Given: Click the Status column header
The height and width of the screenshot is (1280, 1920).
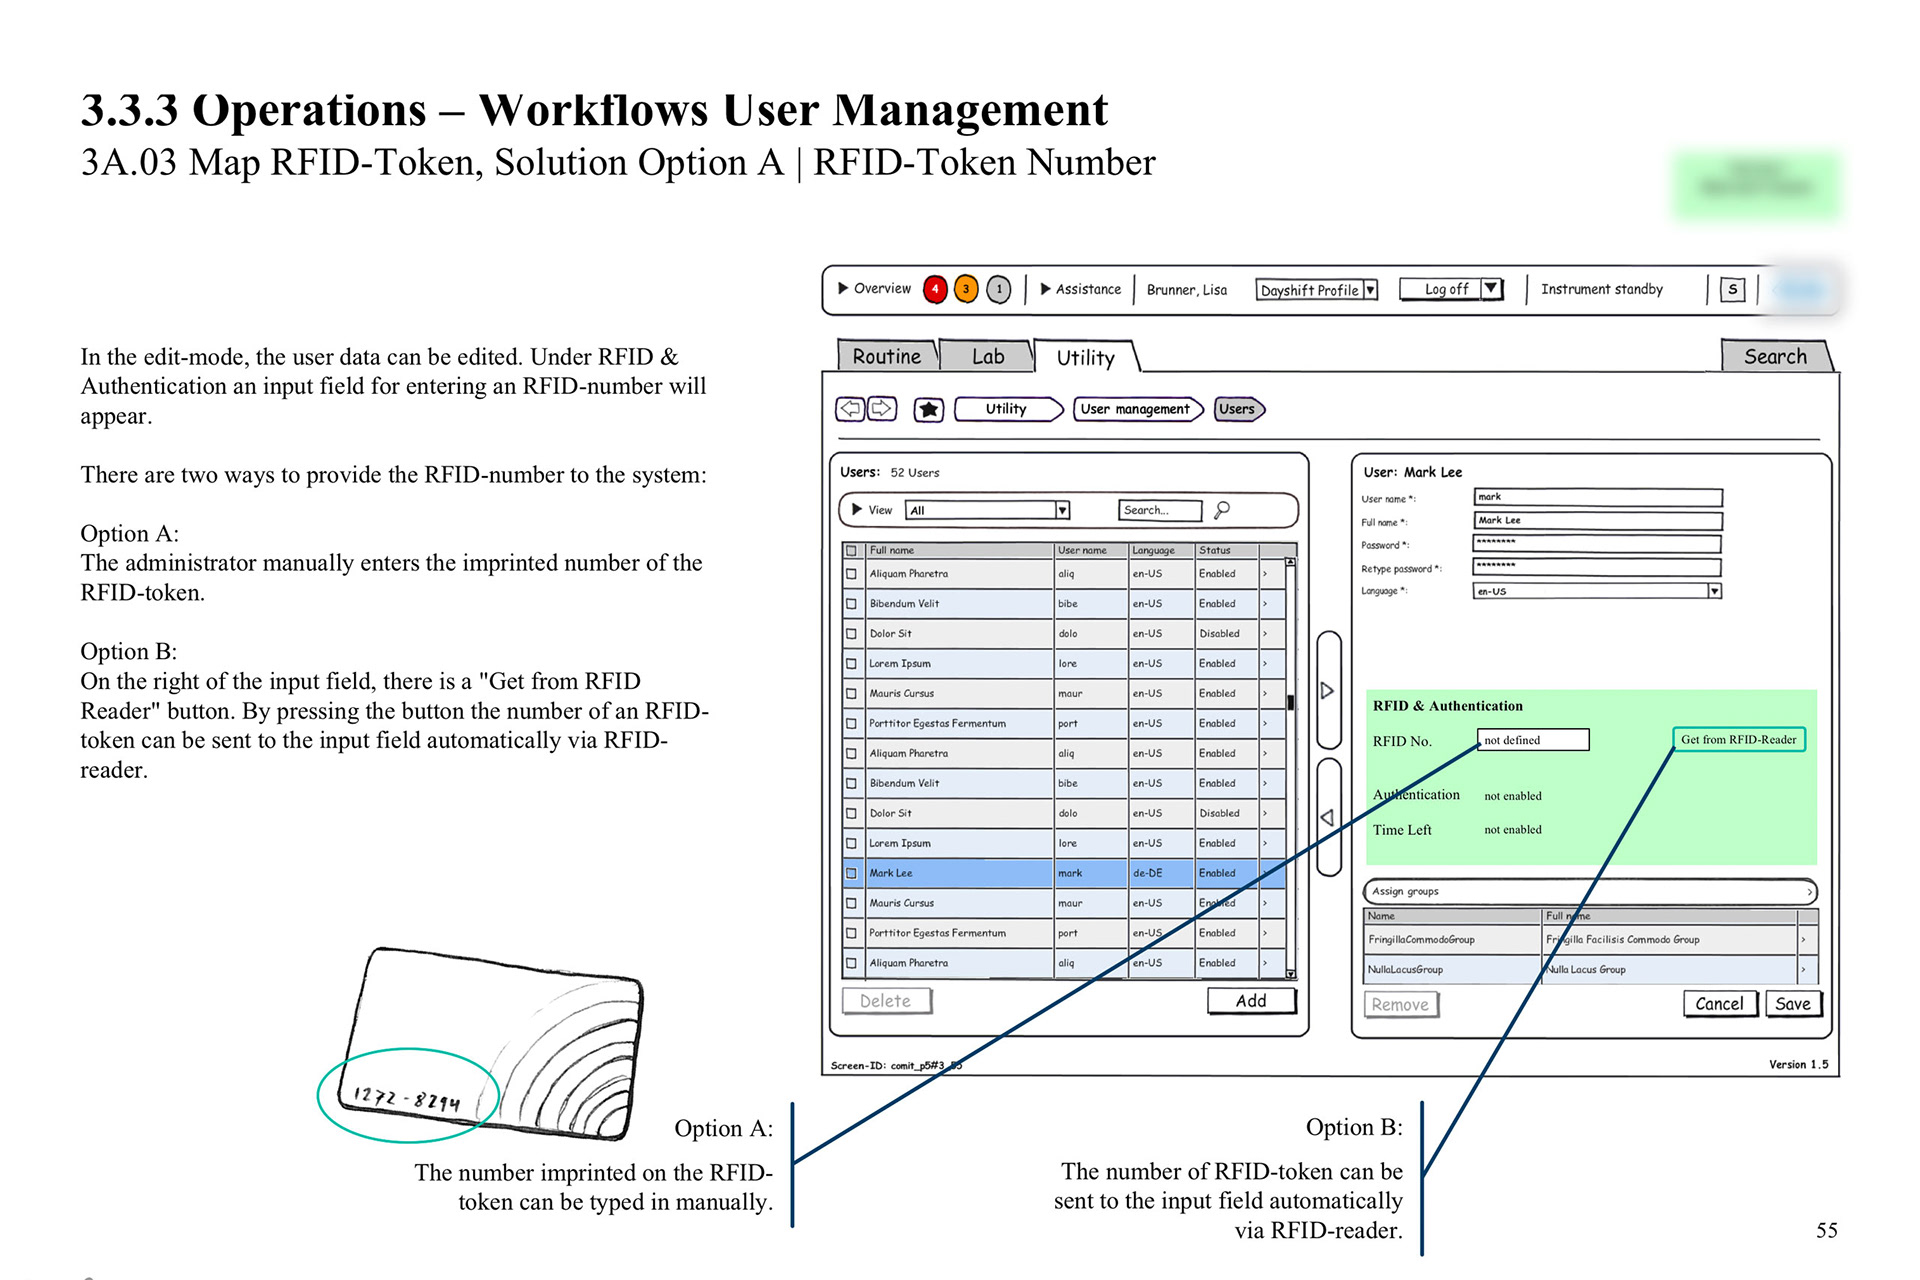Looking at the screenshot, I should pyautogui.click(x=1227, y=550).
